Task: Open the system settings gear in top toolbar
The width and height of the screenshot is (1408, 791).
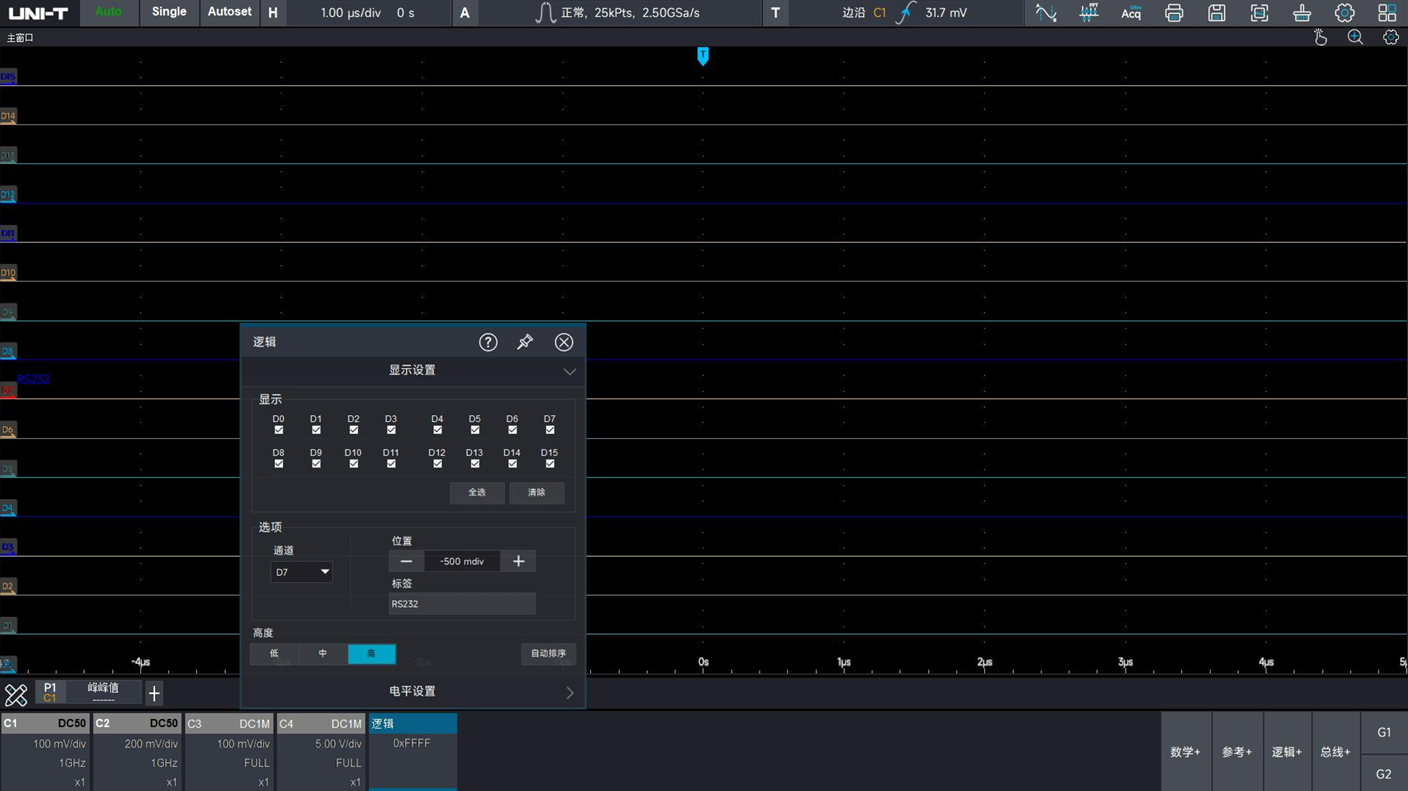Action: point(1345,13)
